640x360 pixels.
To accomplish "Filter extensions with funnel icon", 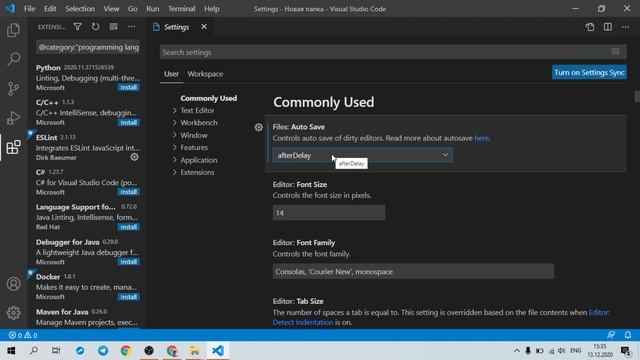I will [x=77, y=27].
